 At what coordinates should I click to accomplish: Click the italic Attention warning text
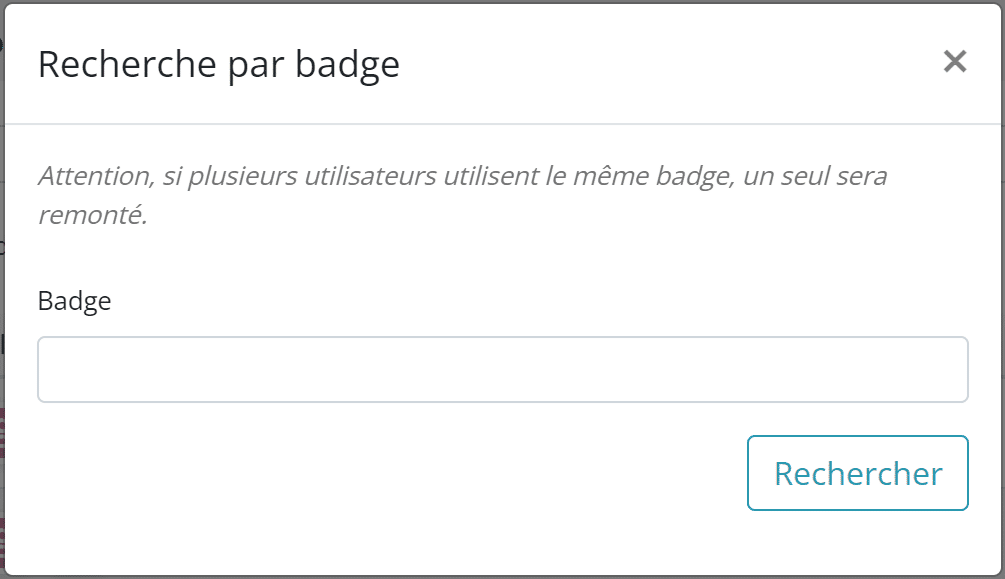(462, 195)
